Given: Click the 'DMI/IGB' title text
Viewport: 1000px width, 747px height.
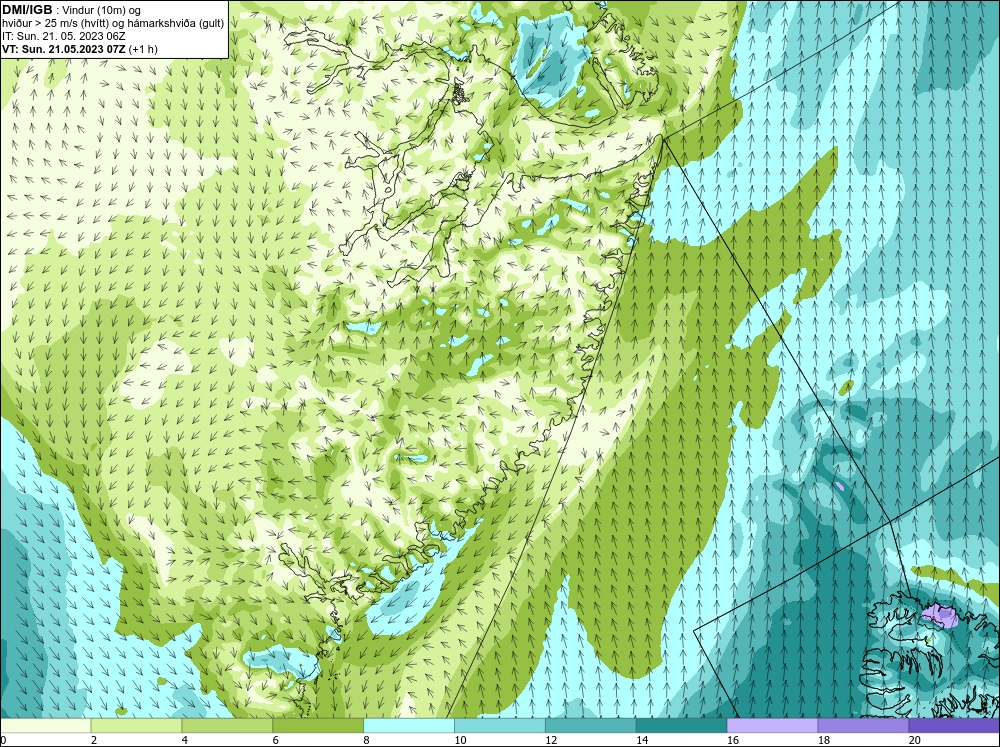Looking at the screenshot, I should tap(27, 10).
